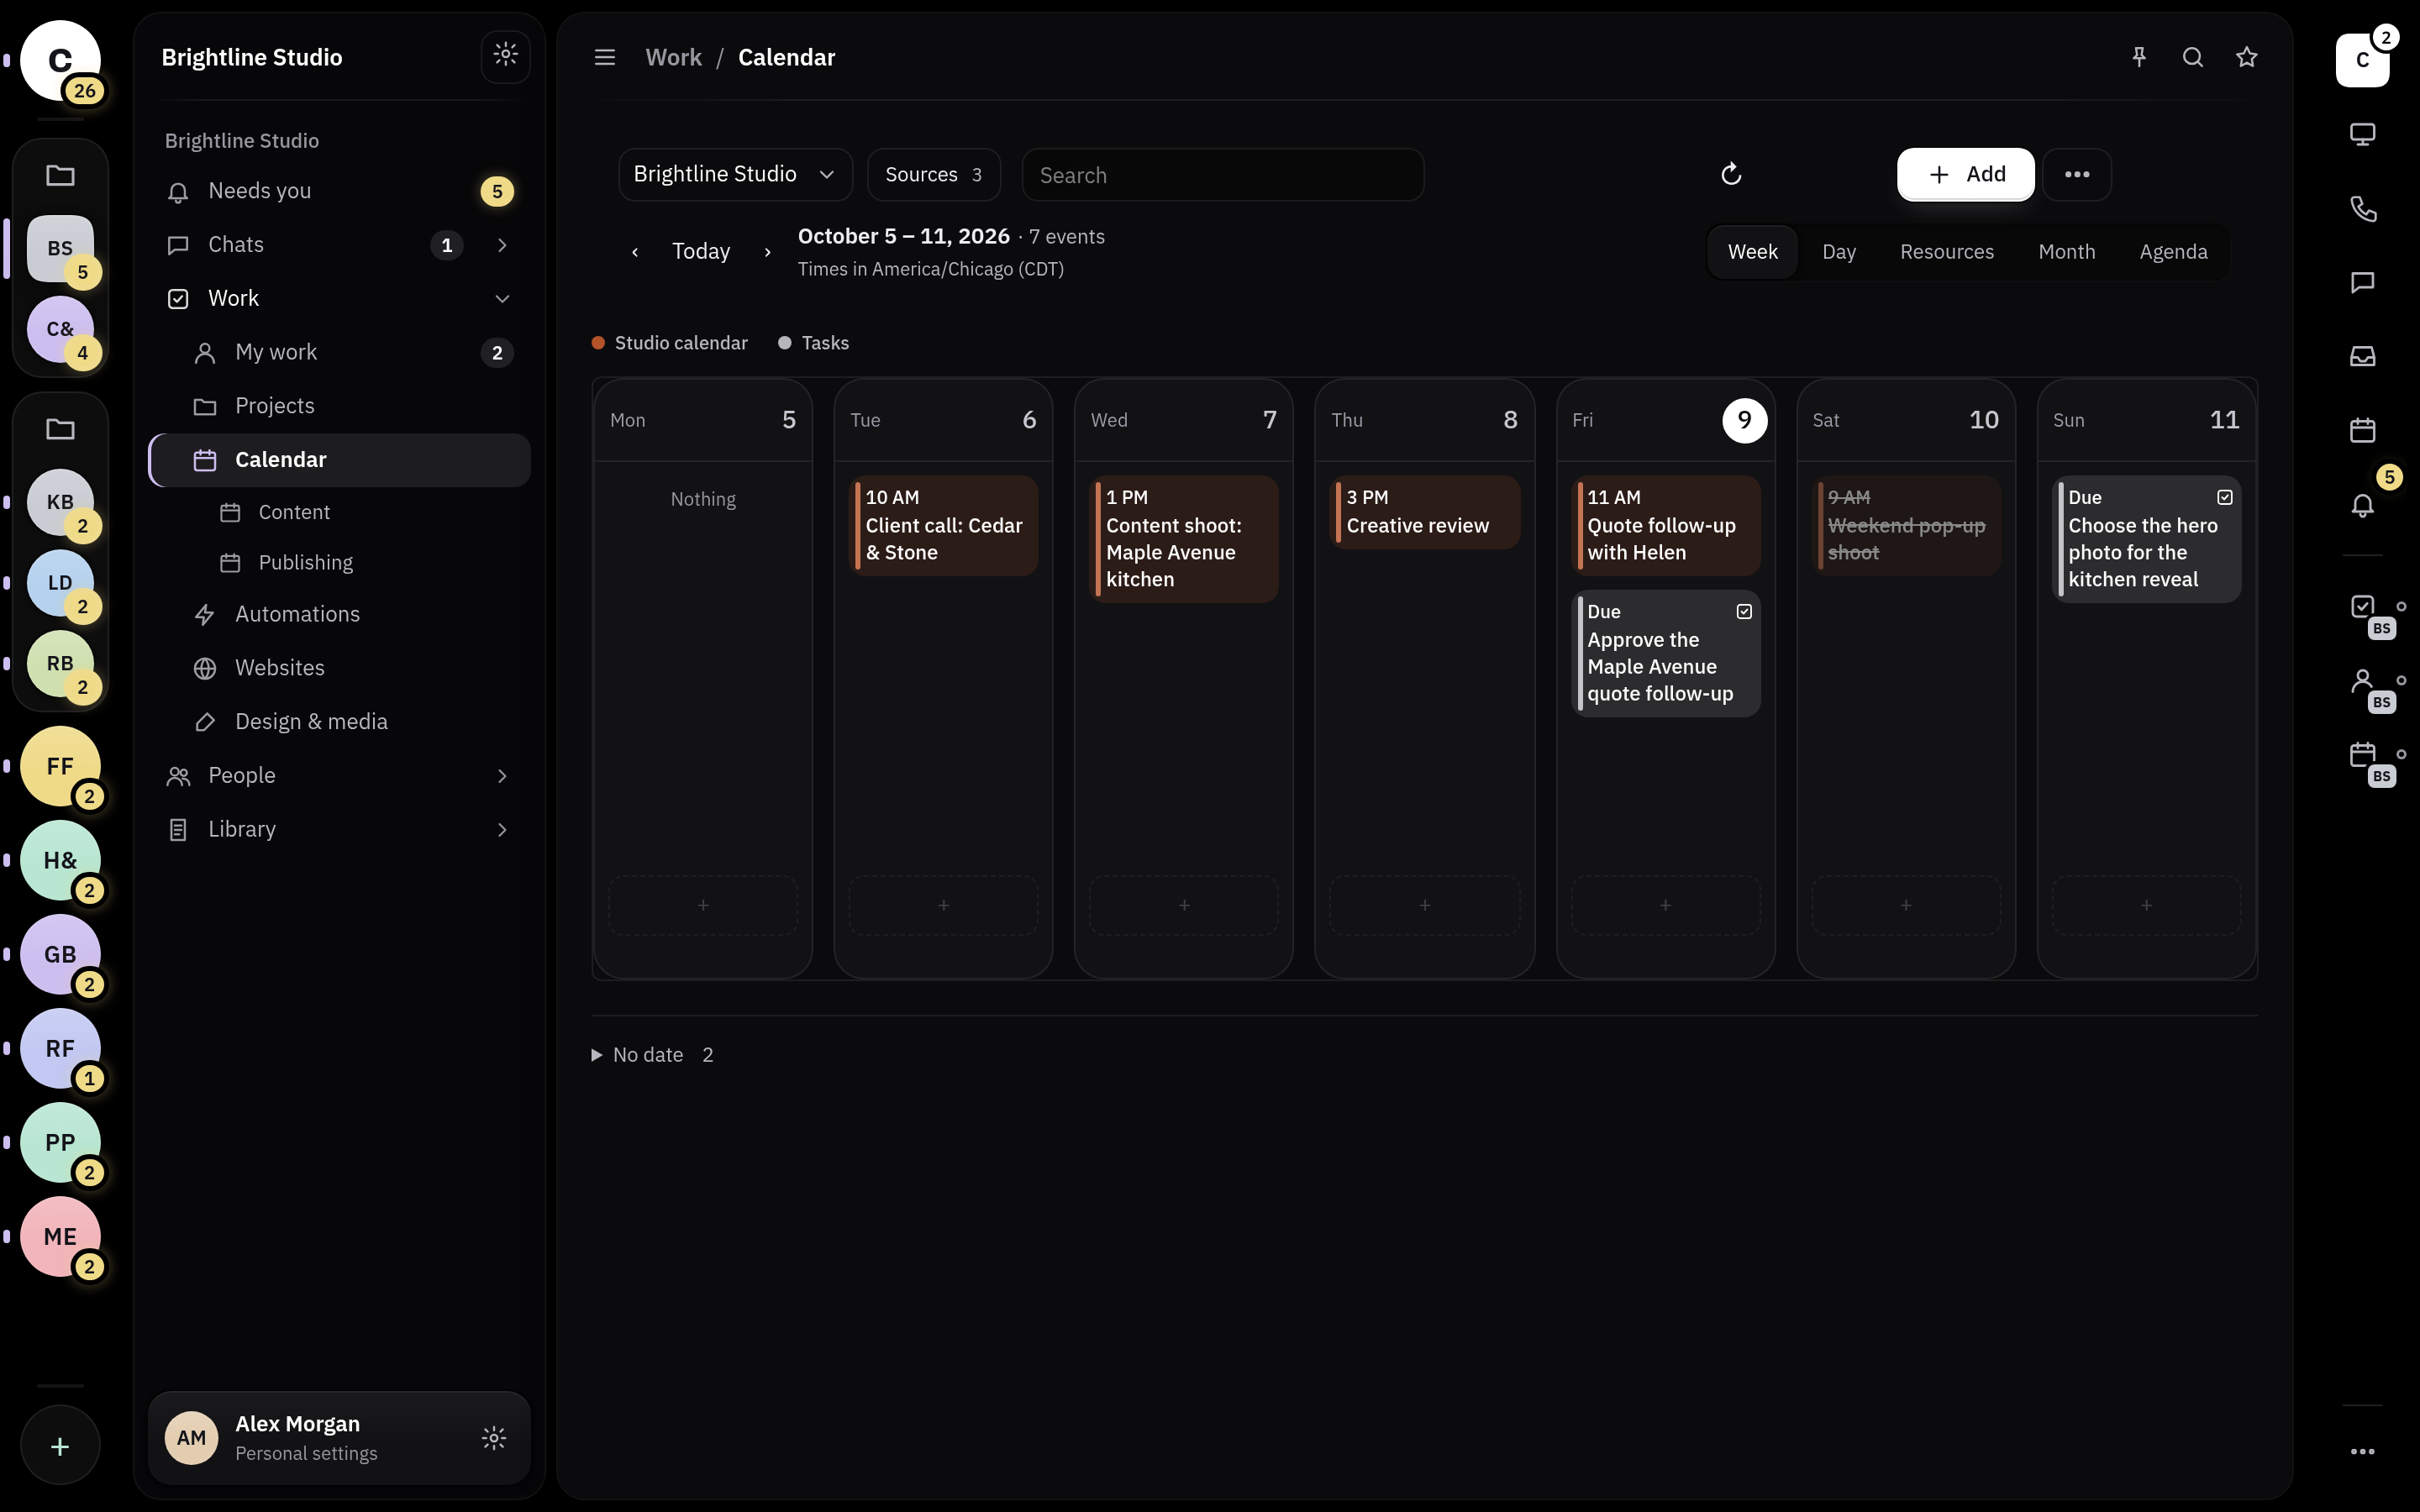Expand the Library section chevron
Screen dimensions: 2420x1512
point(502,829)
